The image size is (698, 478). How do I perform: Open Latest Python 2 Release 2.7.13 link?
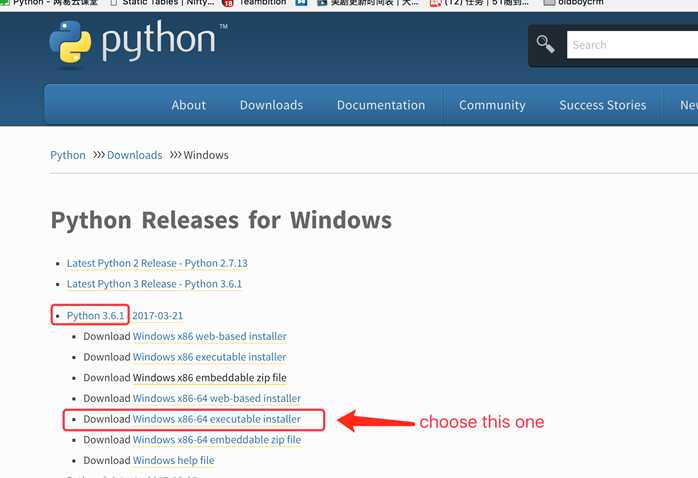coord(157,263)
